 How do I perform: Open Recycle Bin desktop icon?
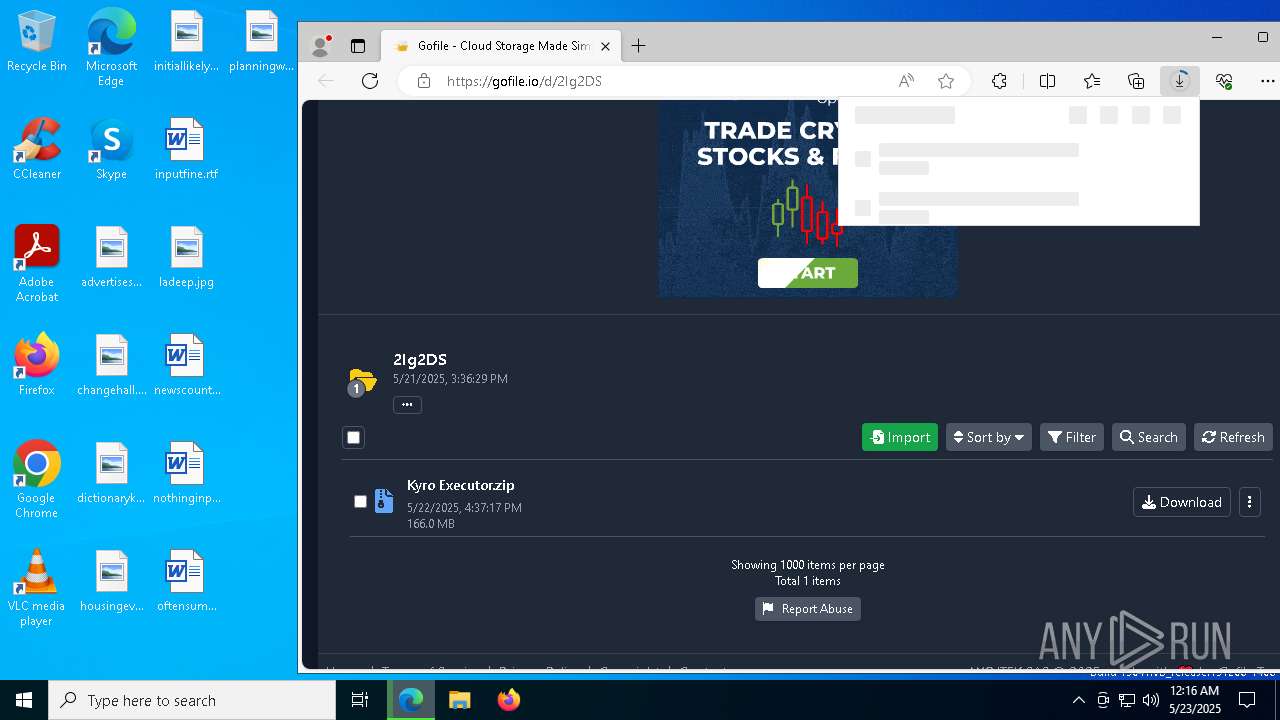pyautogui.click(x=36, y=42)
